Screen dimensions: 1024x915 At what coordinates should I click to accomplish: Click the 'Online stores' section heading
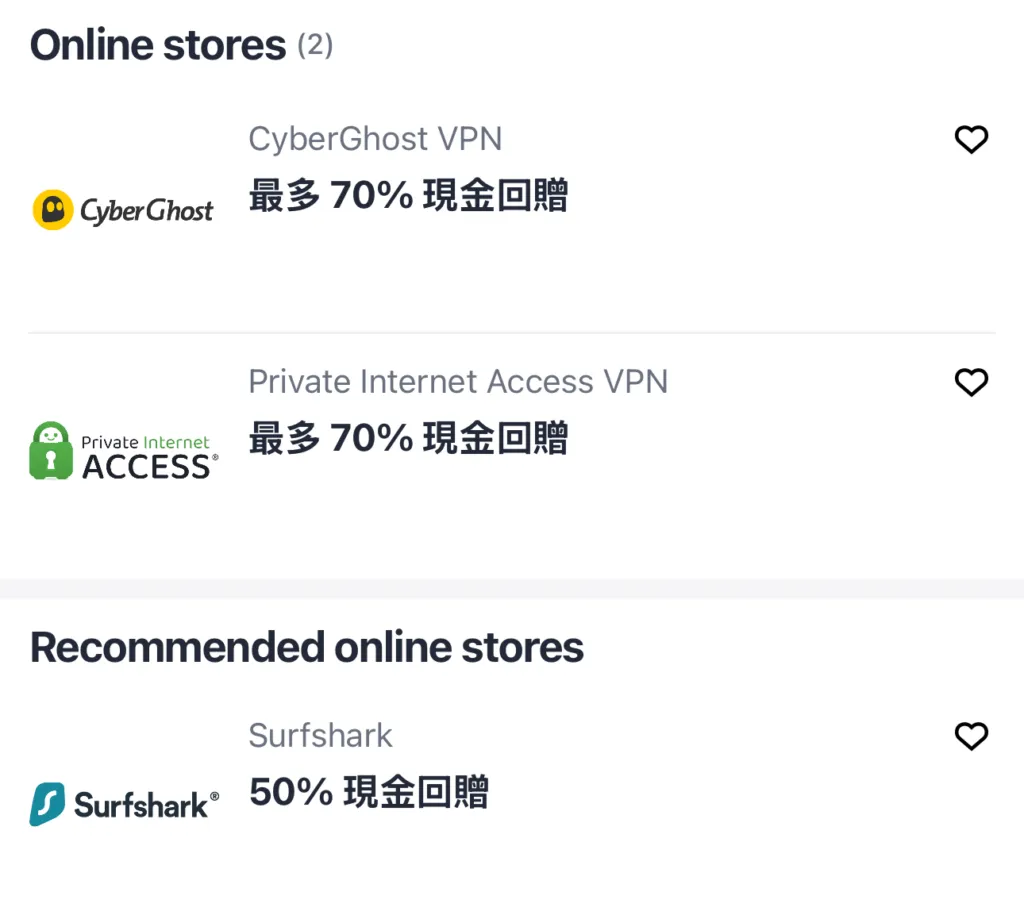(x=158, y=46)
